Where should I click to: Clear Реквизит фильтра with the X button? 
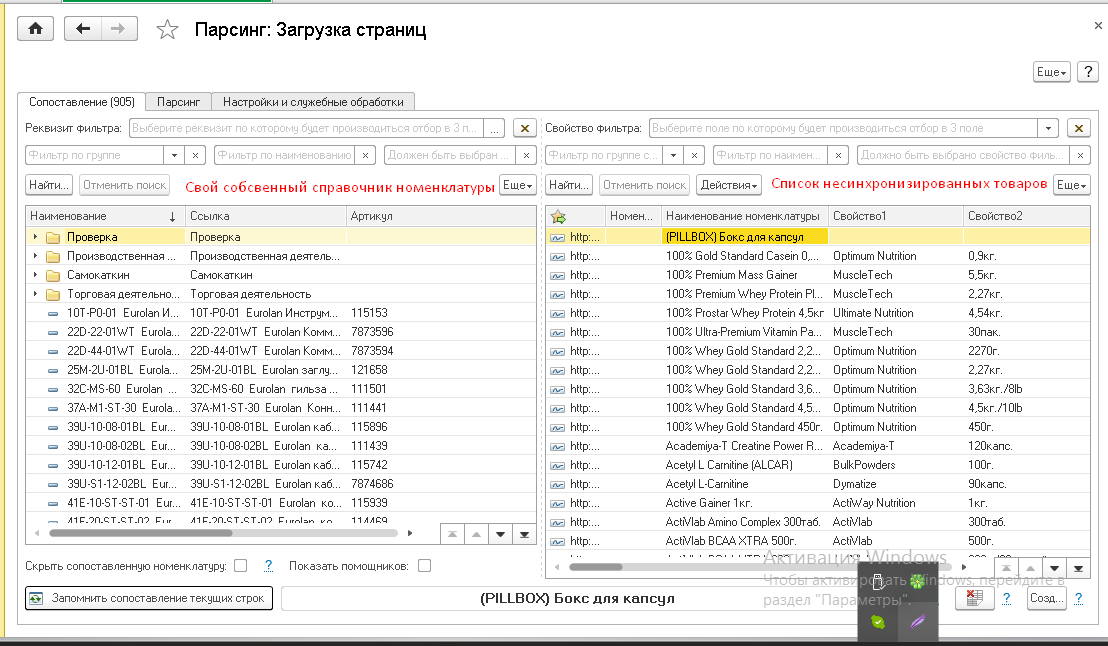[524, 128]
